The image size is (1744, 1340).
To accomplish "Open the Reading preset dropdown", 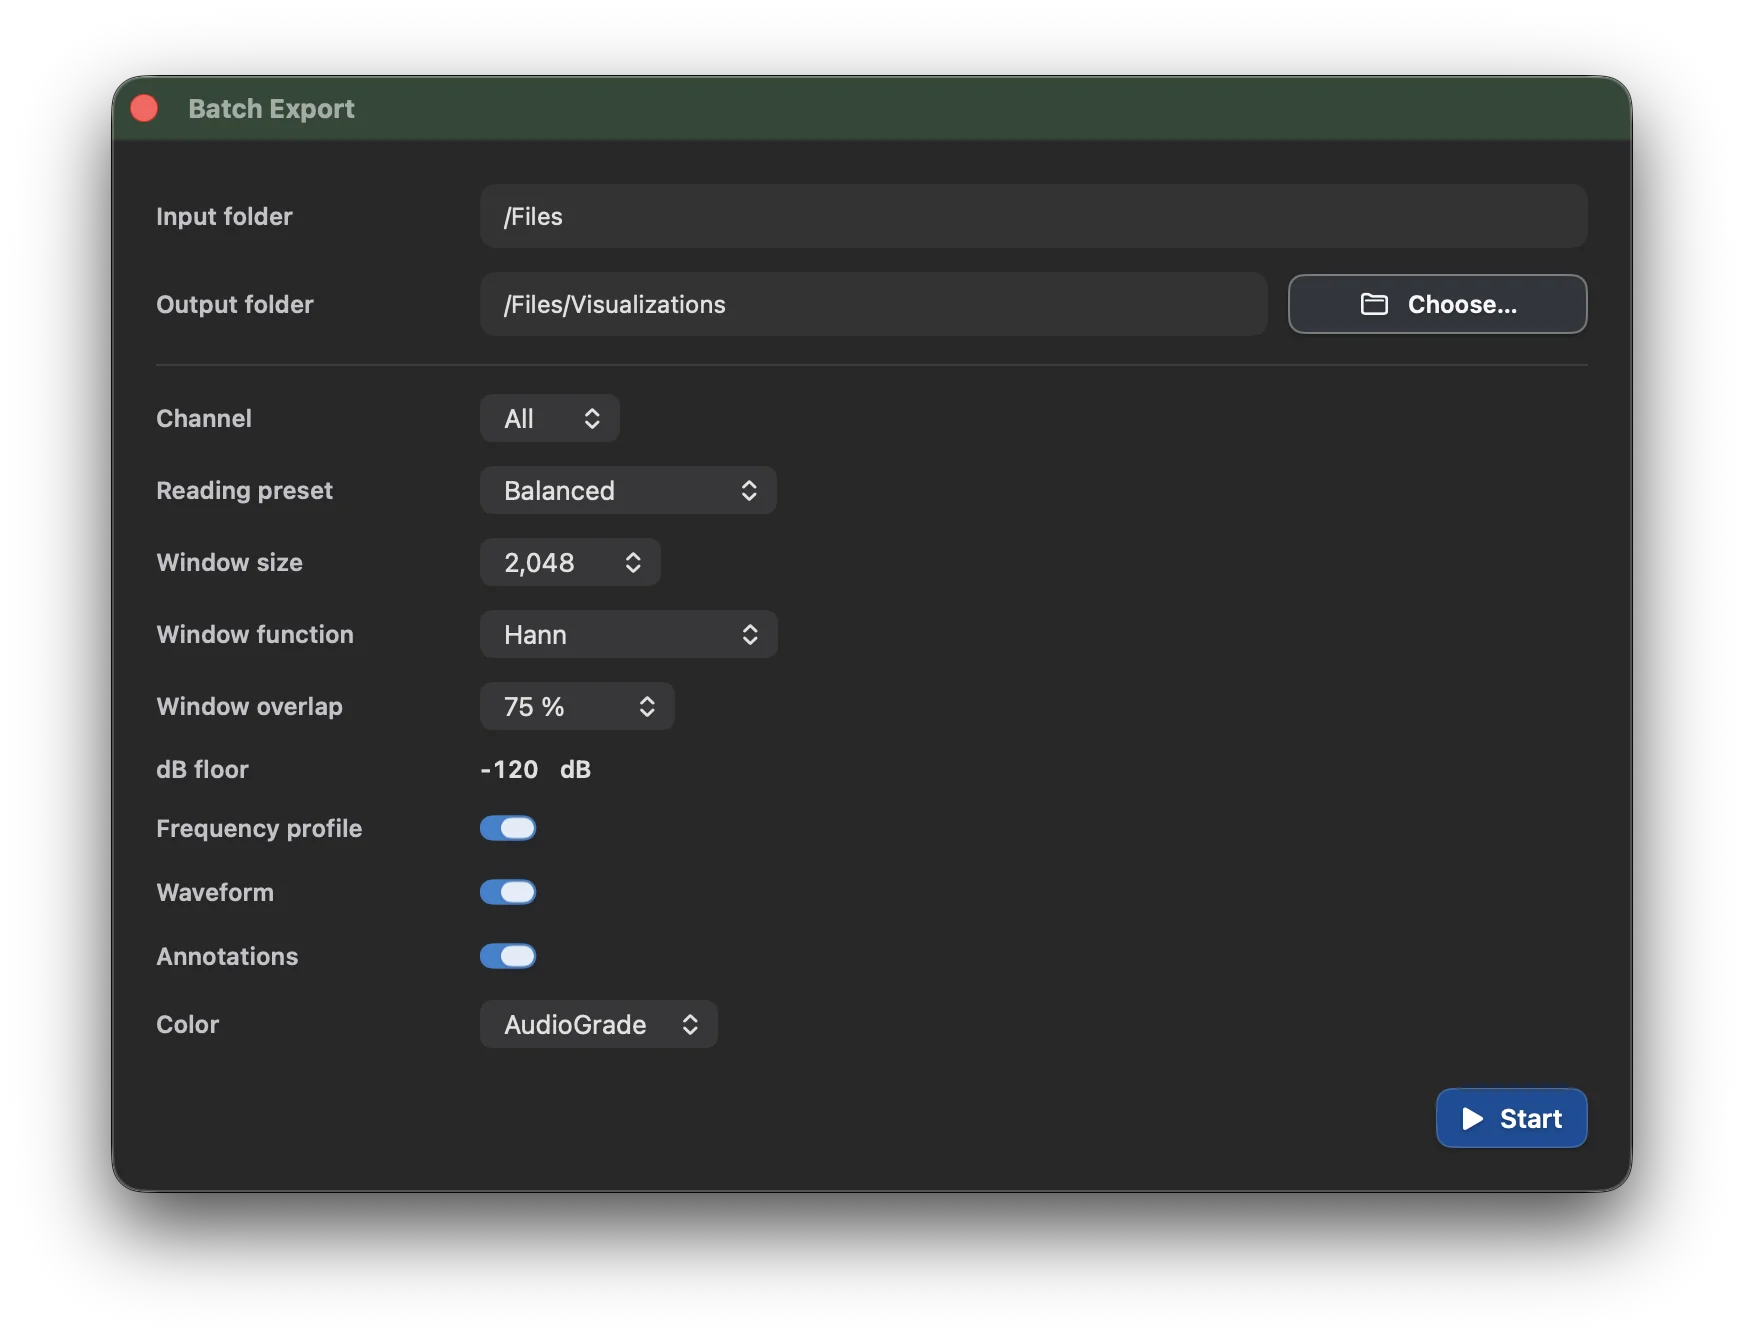I will [x=628, y=490].
